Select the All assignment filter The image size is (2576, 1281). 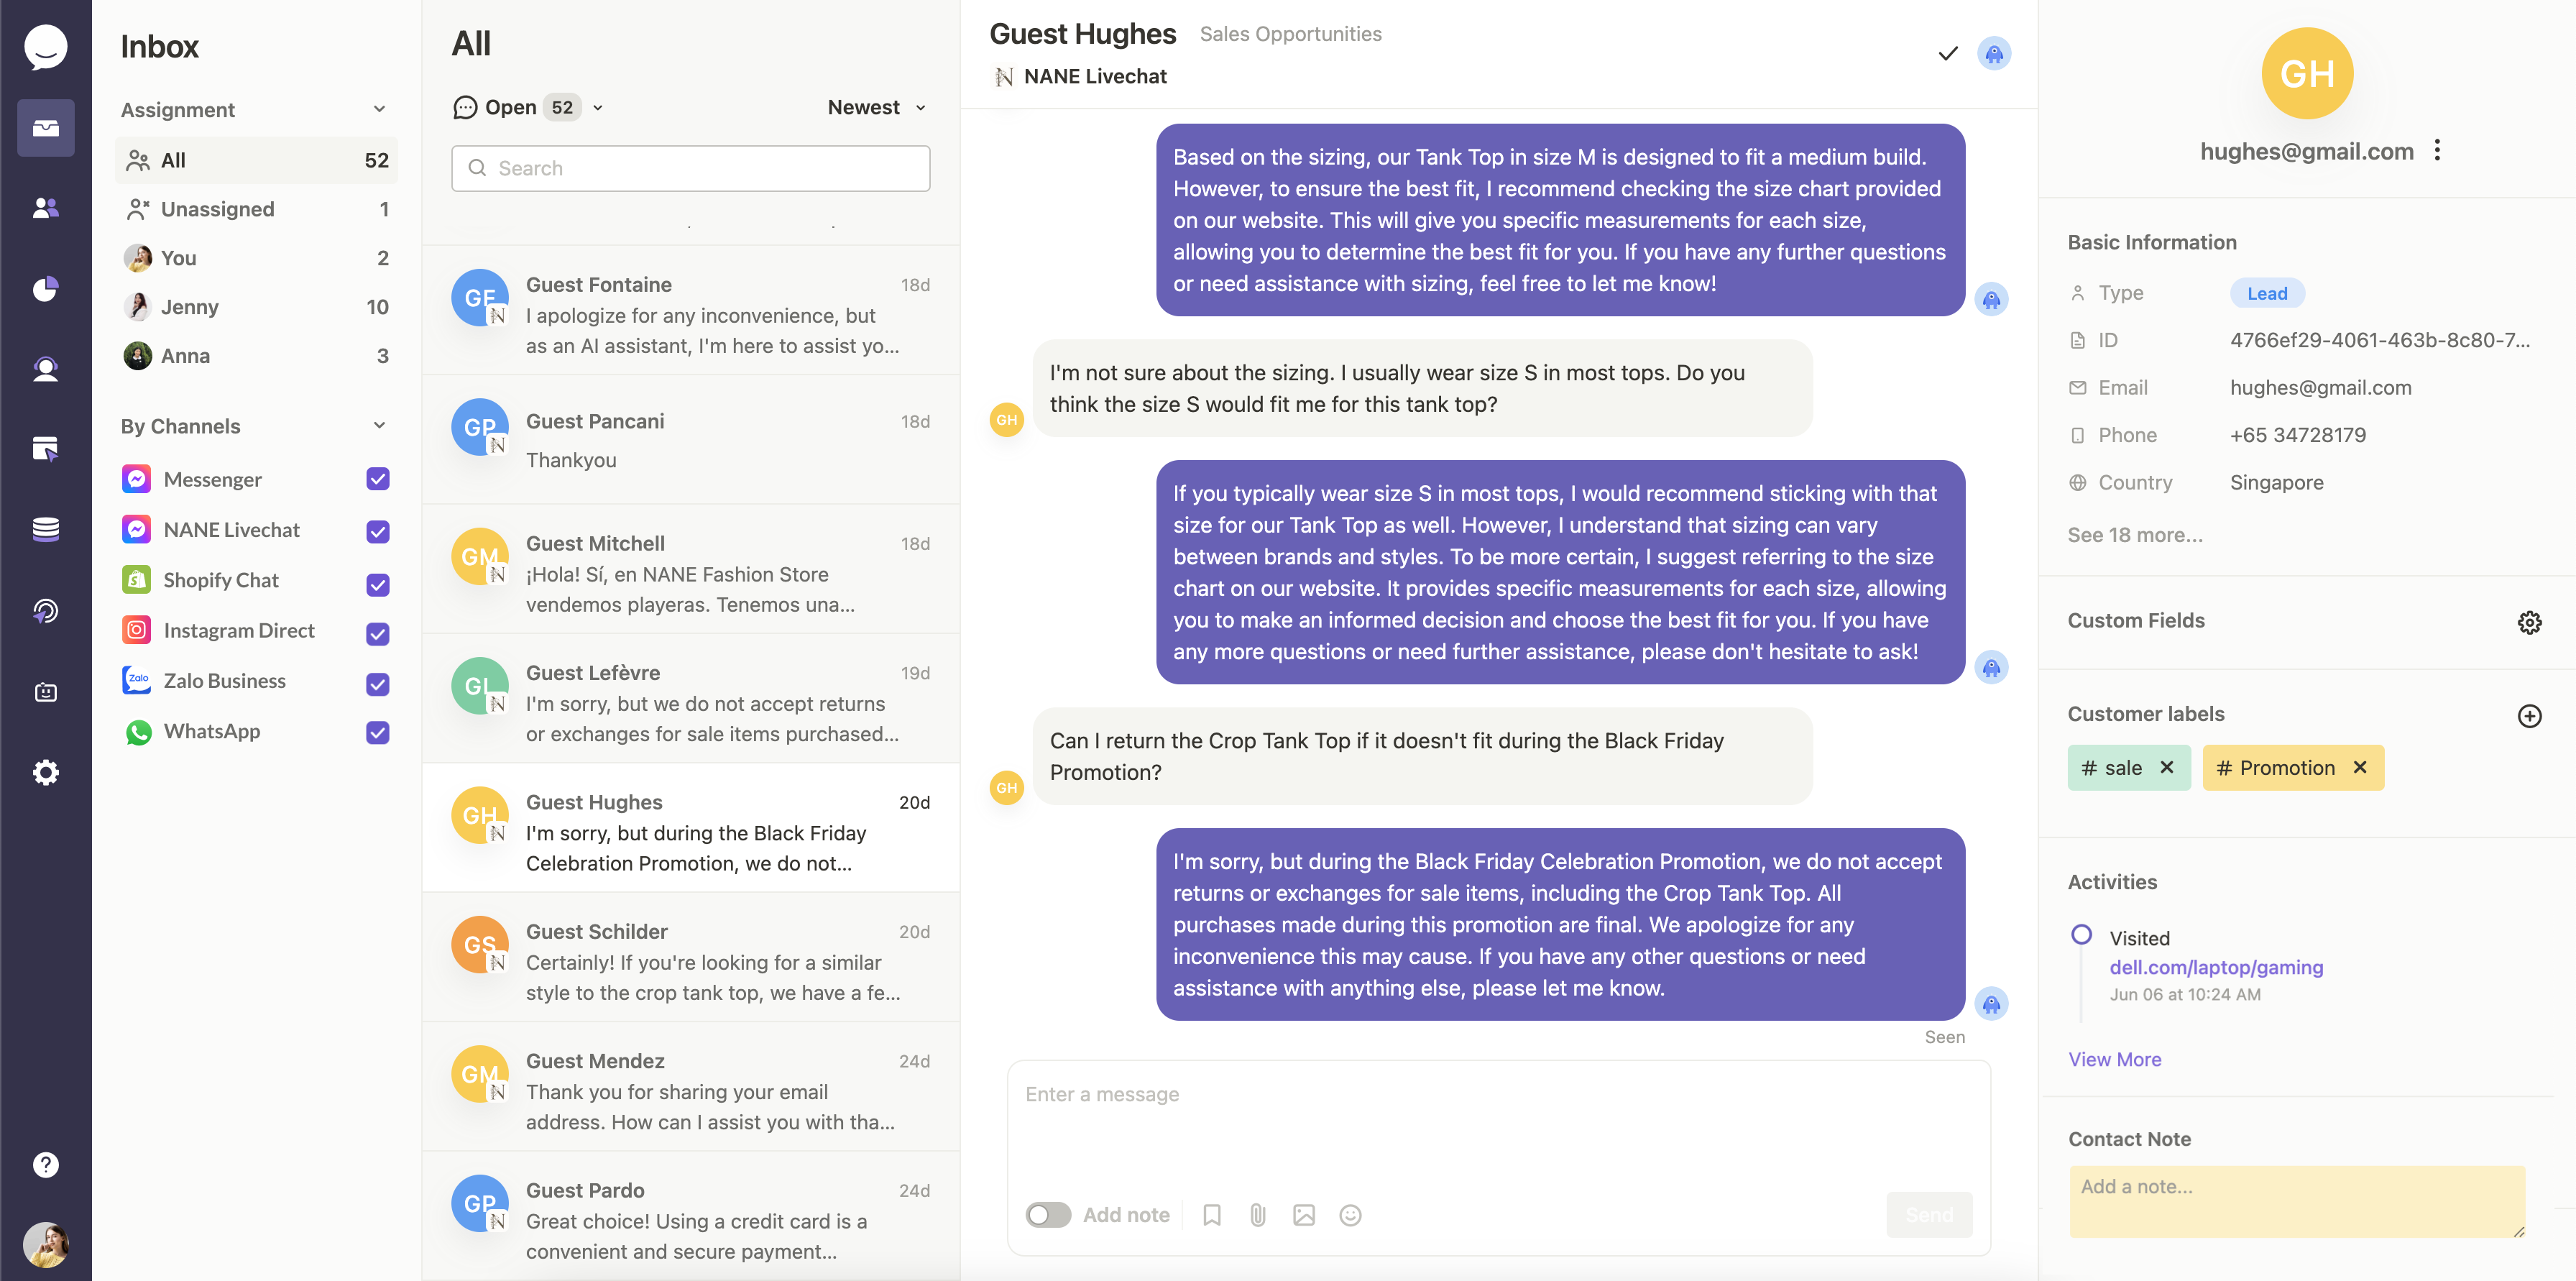pyautogui.click(x=256, y=160)
